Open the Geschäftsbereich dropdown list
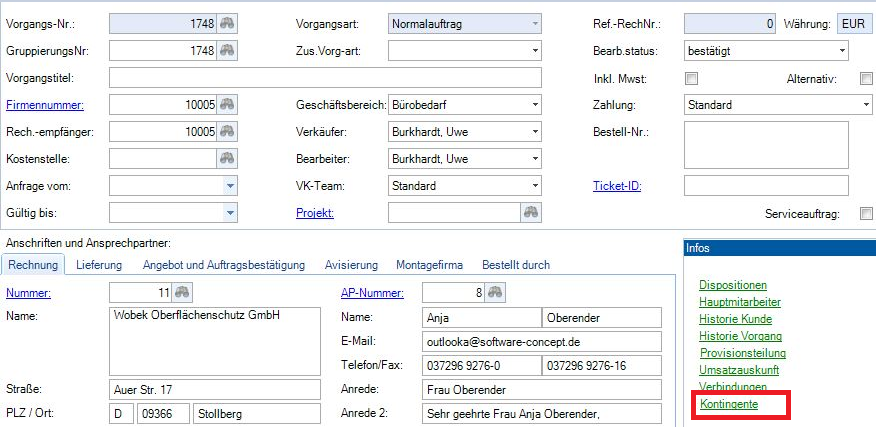 click(534, 104)
